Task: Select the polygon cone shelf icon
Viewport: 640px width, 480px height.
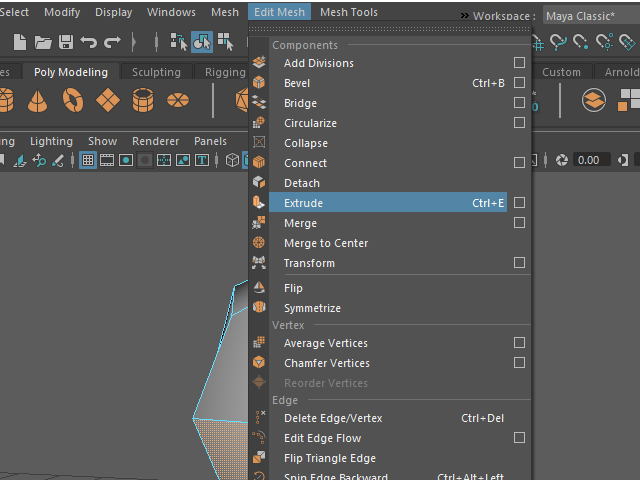Action: (37, 101)
